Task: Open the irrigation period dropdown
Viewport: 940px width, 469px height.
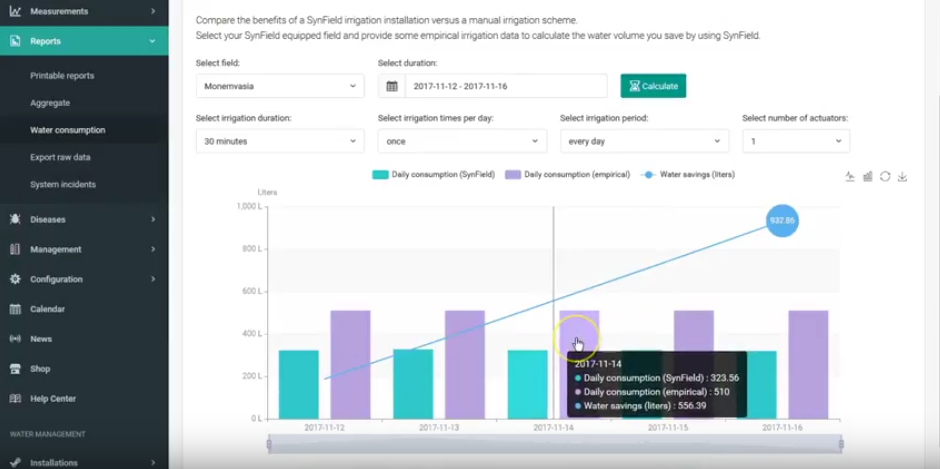Action: coord(643,141)
